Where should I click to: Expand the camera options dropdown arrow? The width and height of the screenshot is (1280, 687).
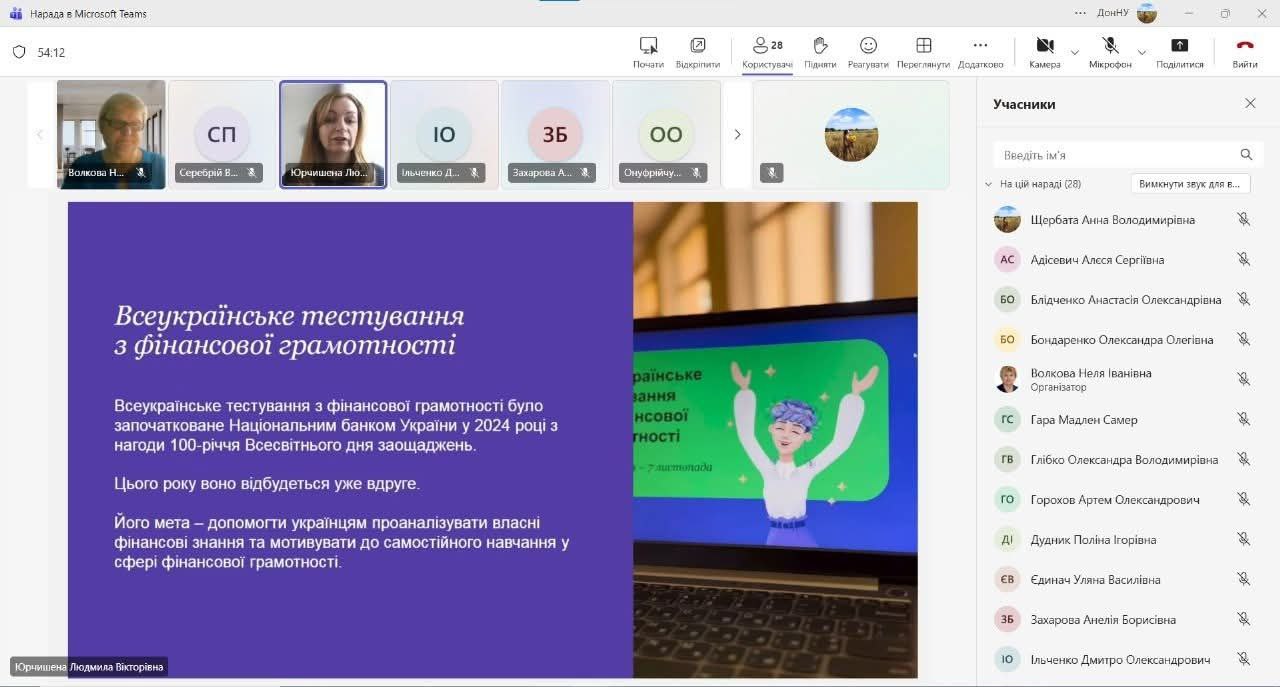point(1075,52)
